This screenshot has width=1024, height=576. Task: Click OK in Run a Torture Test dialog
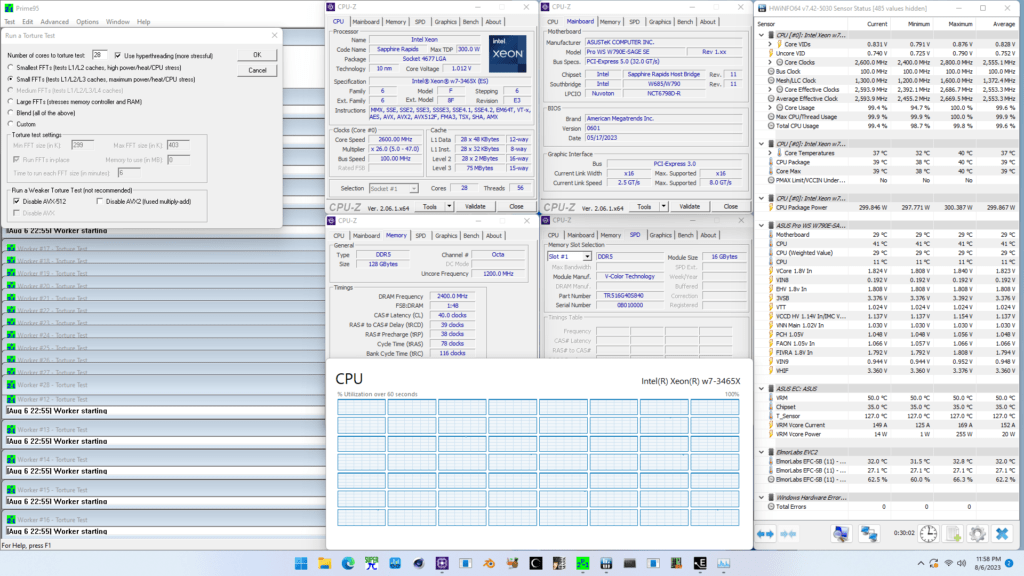tap(257, 55)
